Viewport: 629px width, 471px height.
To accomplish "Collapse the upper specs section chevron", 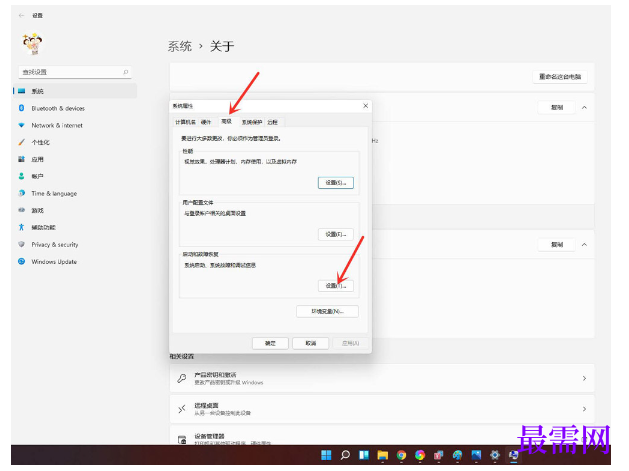I will point(584,108).
